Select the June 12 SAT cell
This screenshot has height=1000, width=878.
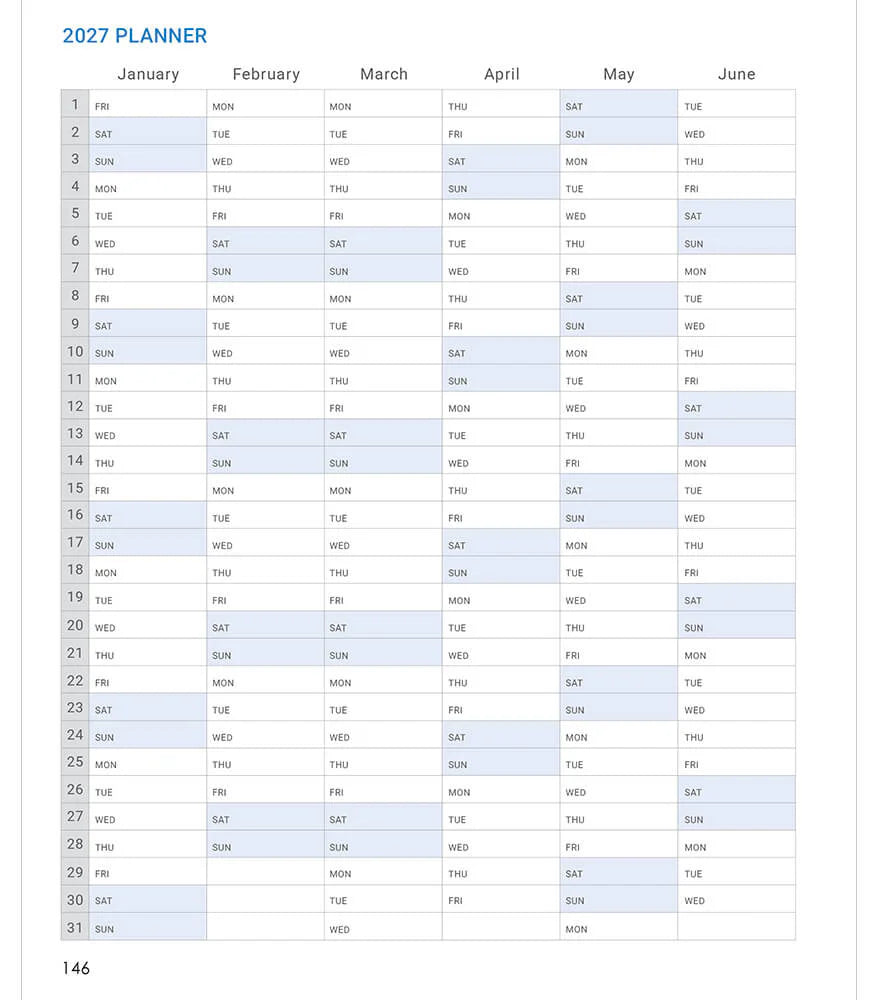pos(736,407)
